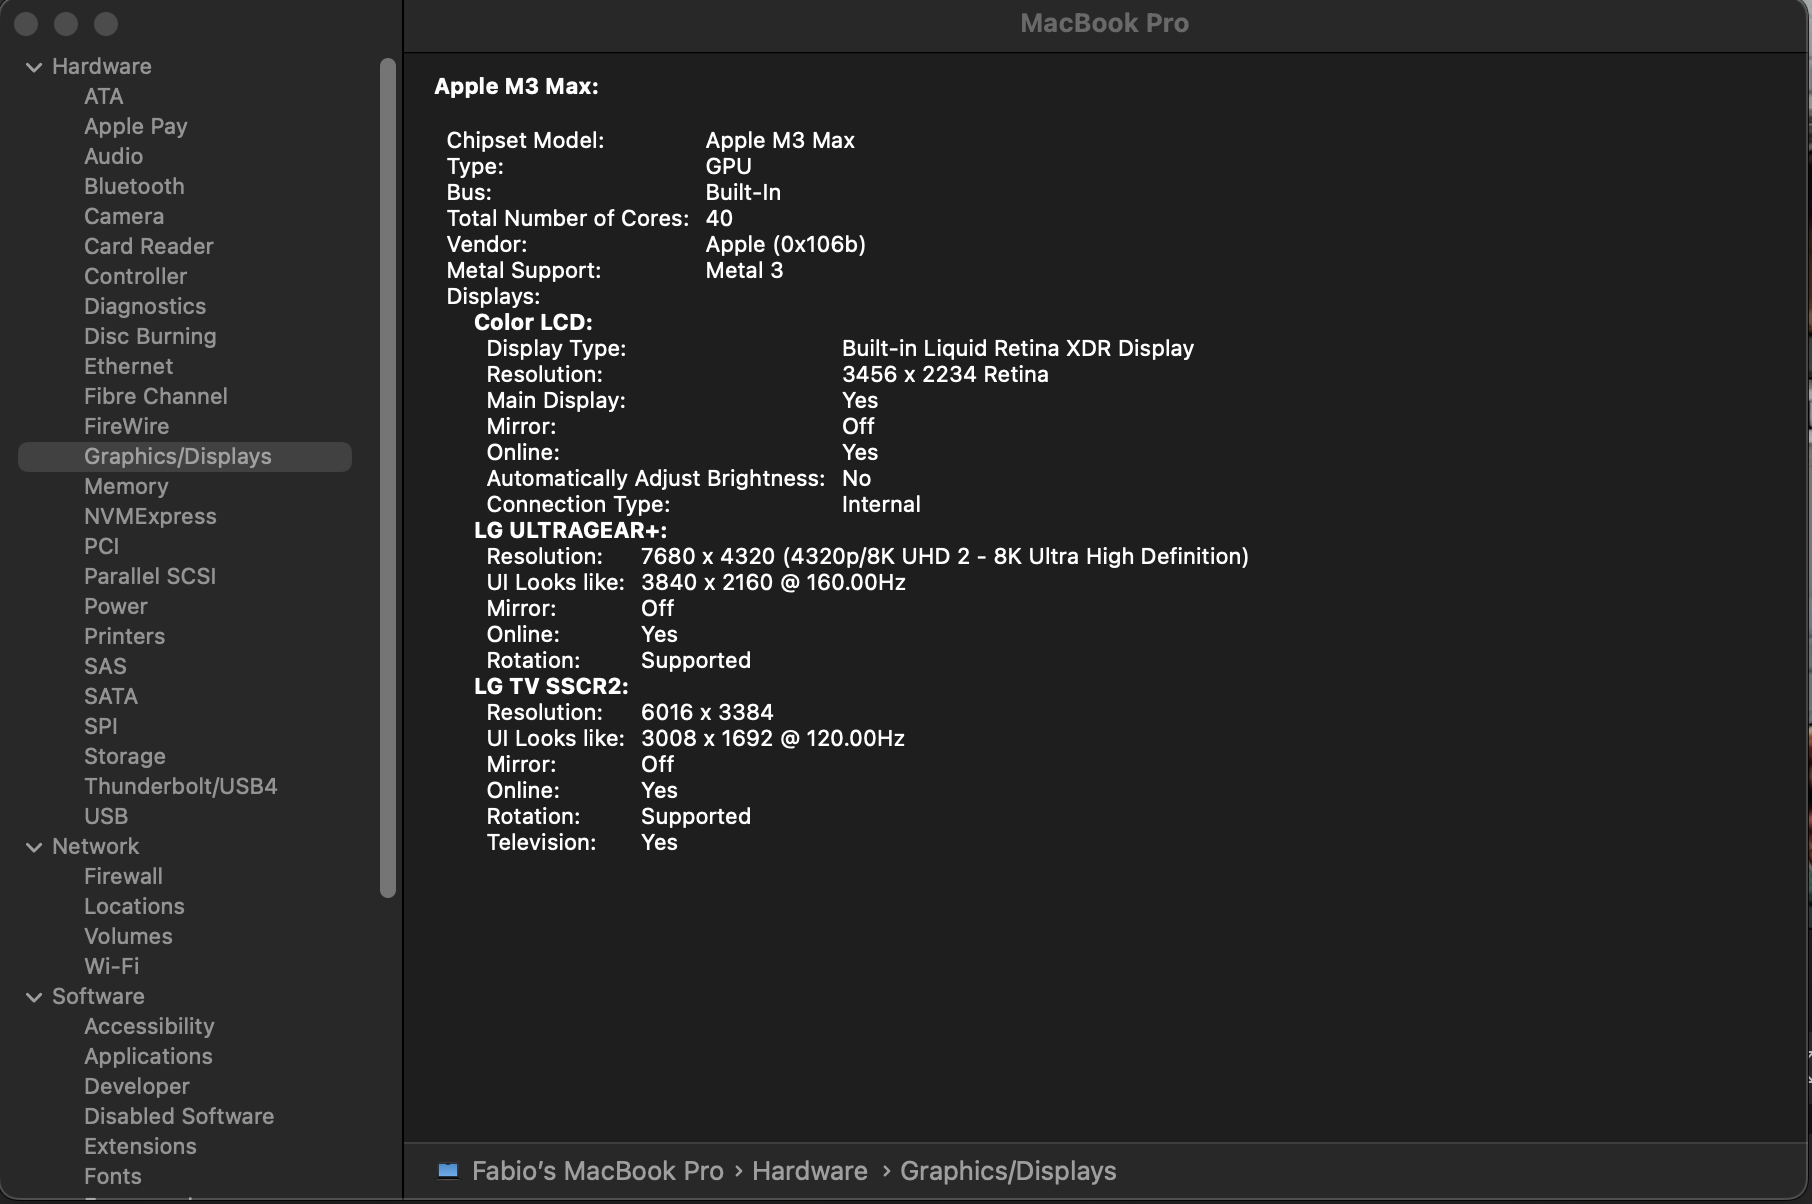Select the Apple Pay sidebar entry
This screenshot has height=1204, width=1812.
[135, 126]
